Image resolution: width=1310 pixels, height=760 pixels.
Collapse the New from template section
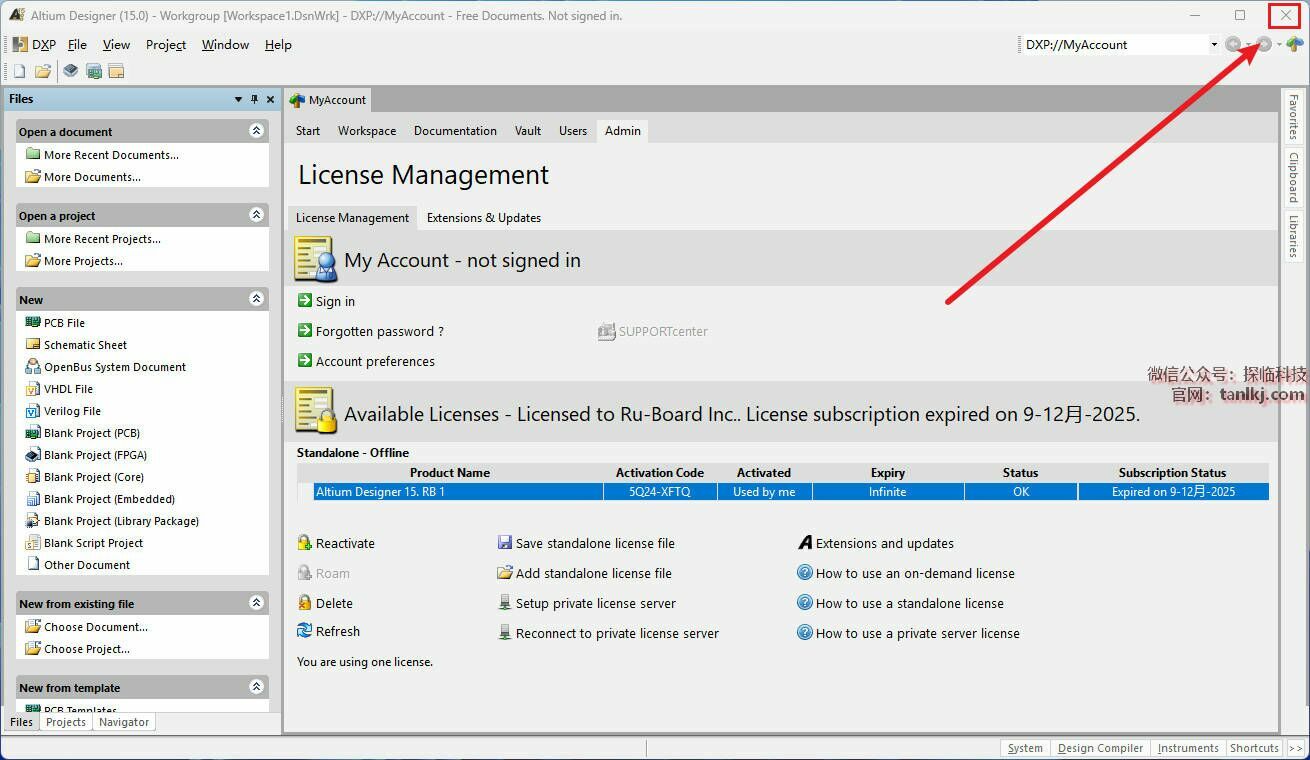(257, 687)
